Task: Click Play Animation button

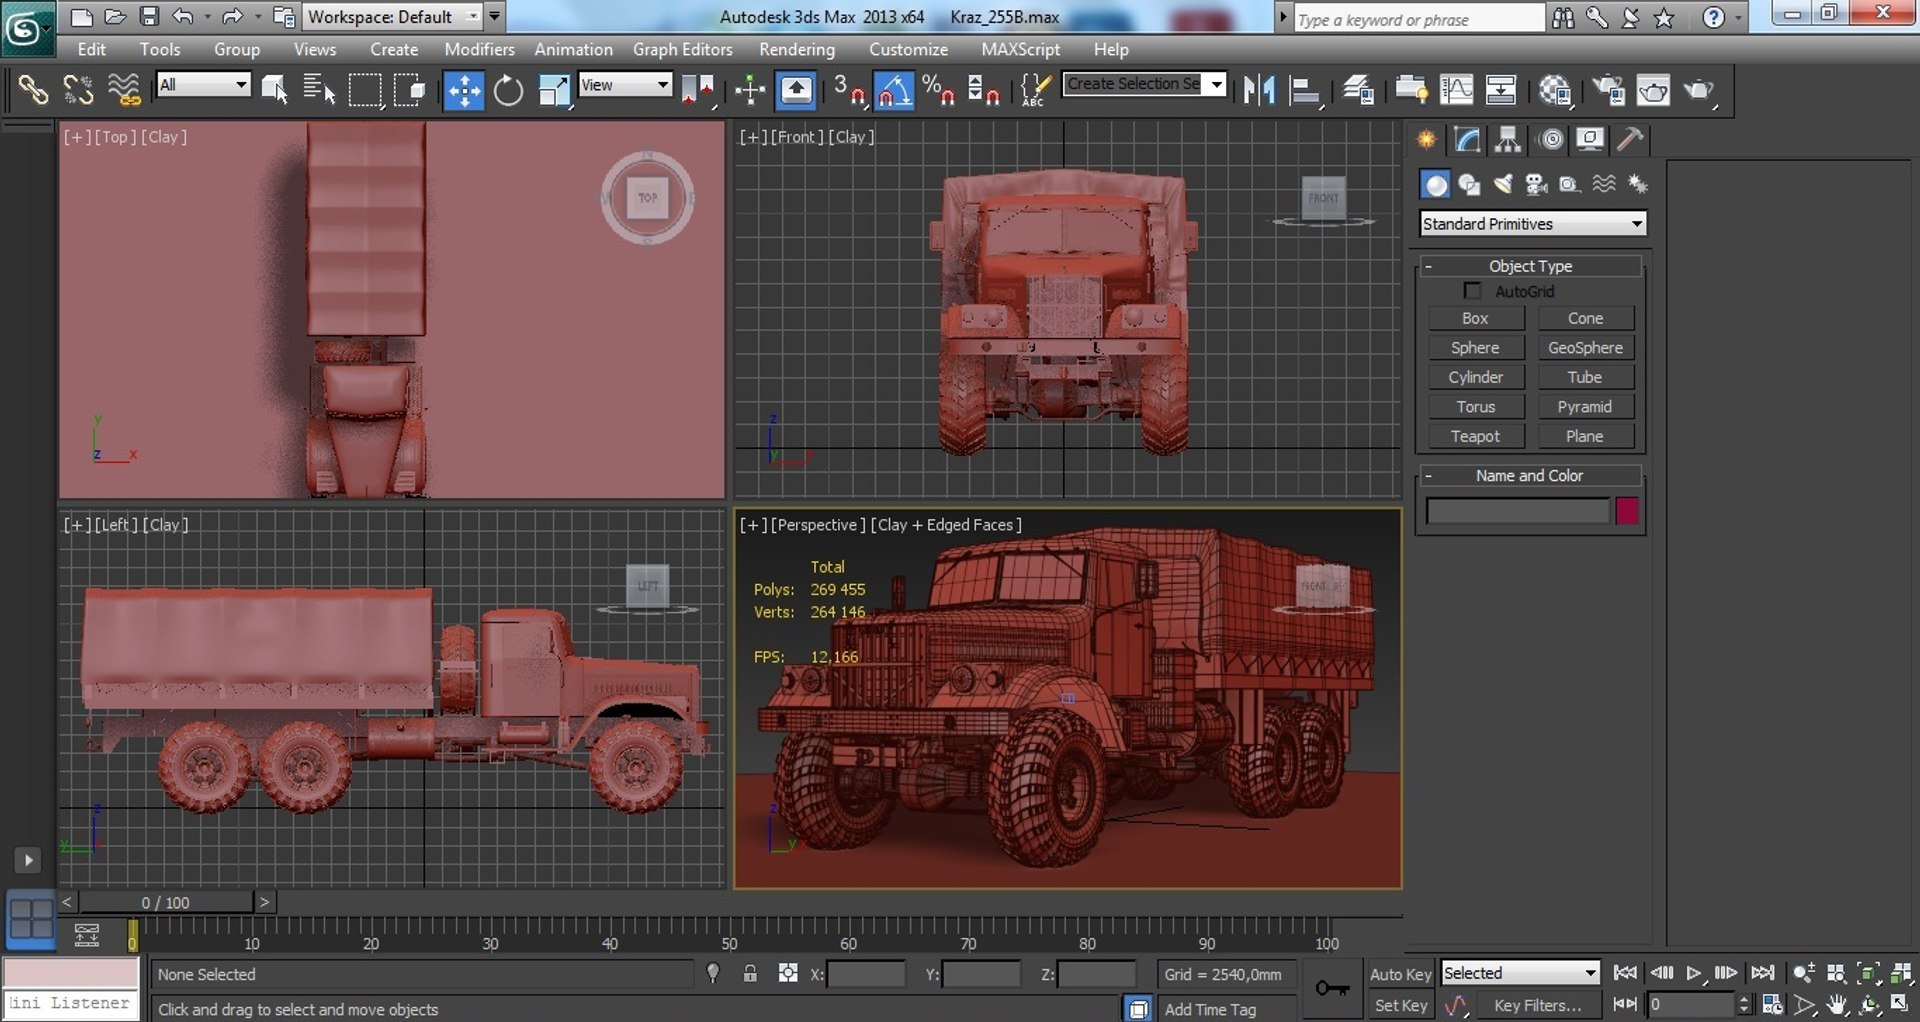Action: [1694, 973]
